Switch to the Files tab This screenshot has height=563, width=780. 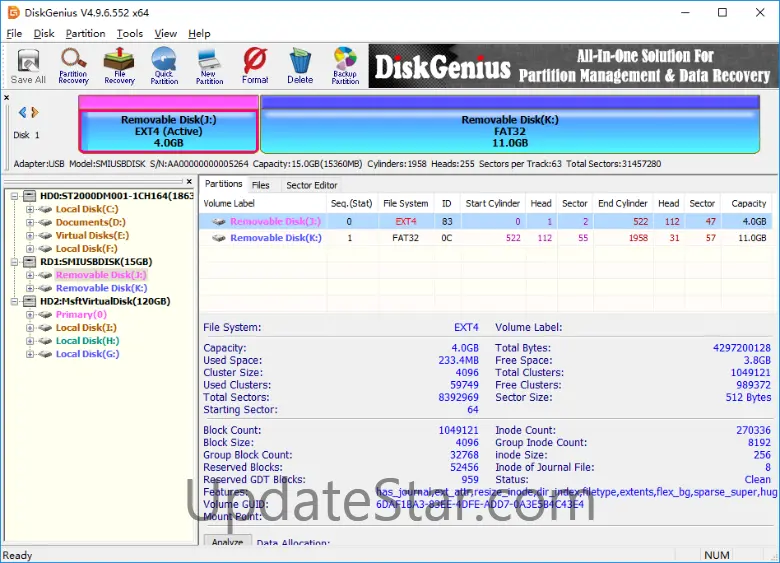(x=260, y=185)
